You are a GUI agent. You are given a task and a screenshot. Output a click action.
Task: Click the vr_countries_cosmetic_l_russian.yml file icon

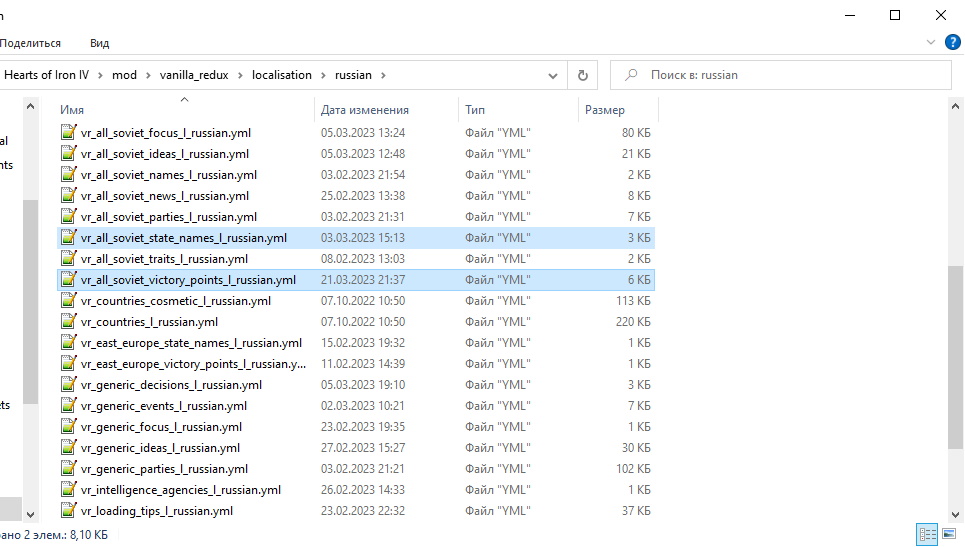[x=69, y=300]
